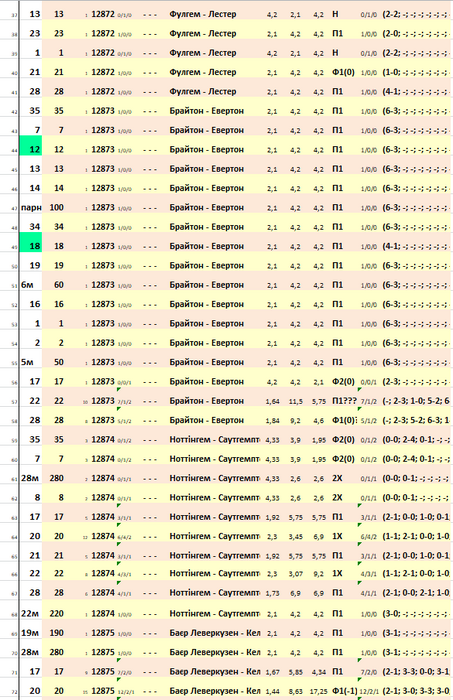453x700 pixels.
Task: Click the odds cell 1,84
Action: [x=272, y=421]
